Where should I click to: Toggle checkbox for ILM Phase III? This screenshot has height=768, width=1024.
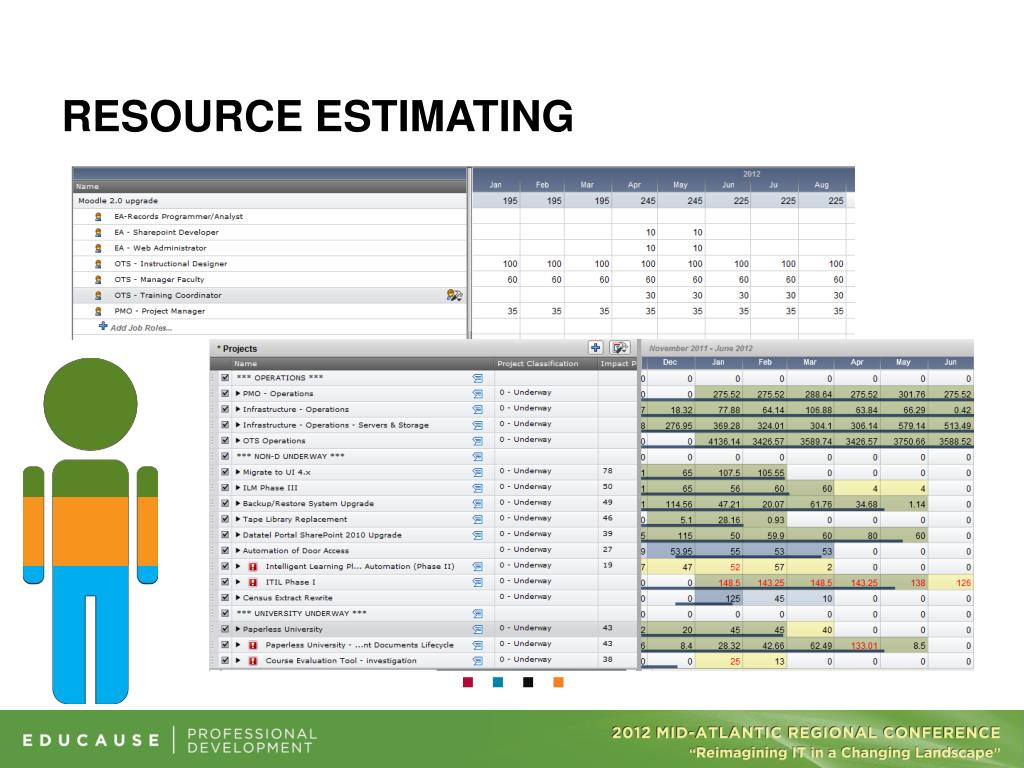click(225, 487)
